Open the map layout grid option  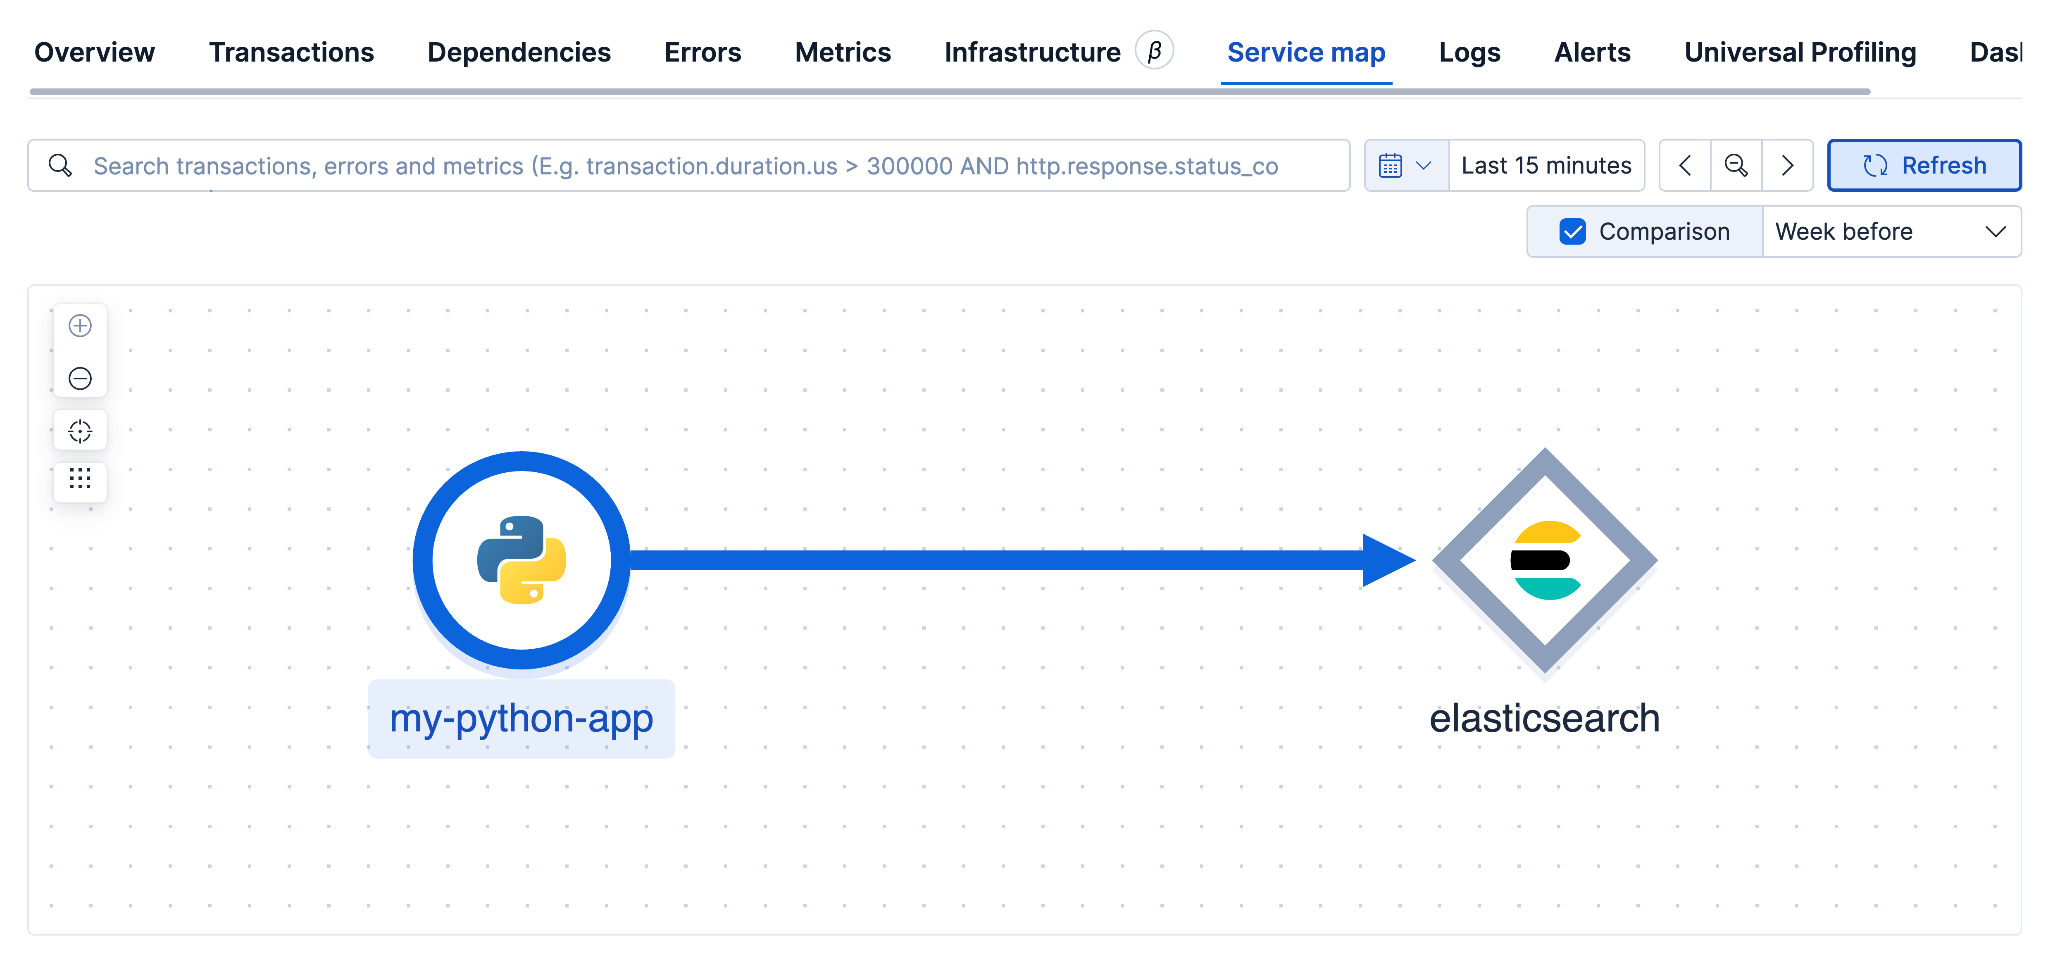pos(80,479)
